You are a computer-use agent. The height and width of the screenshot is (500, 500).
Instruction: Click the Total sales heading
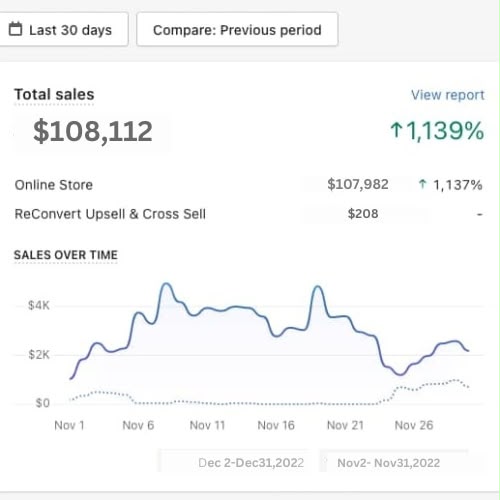(54, 94)
